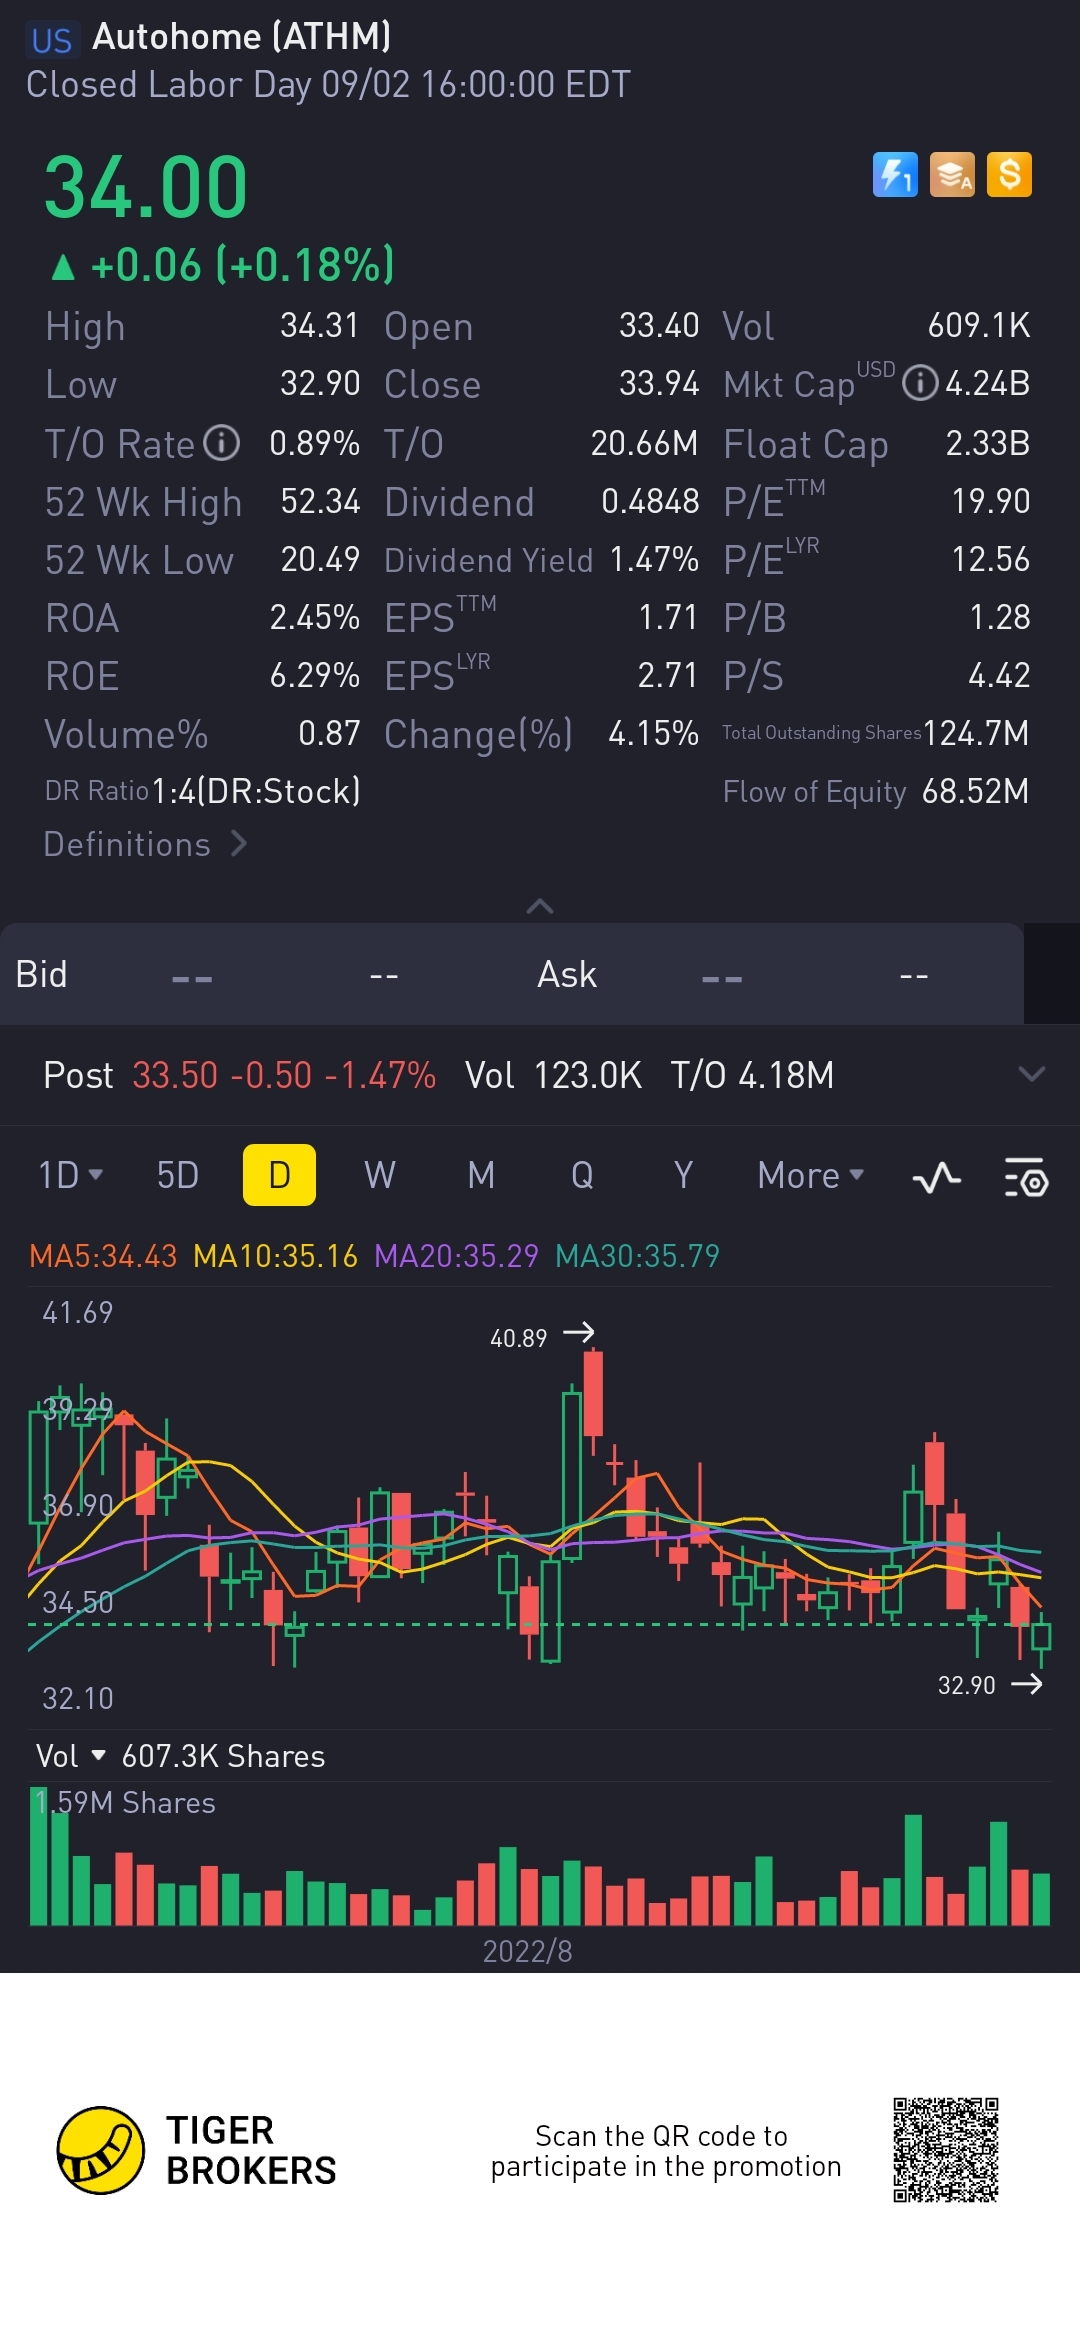
Task: Tap the blue lightning badge icon
Action: (895, 175)
